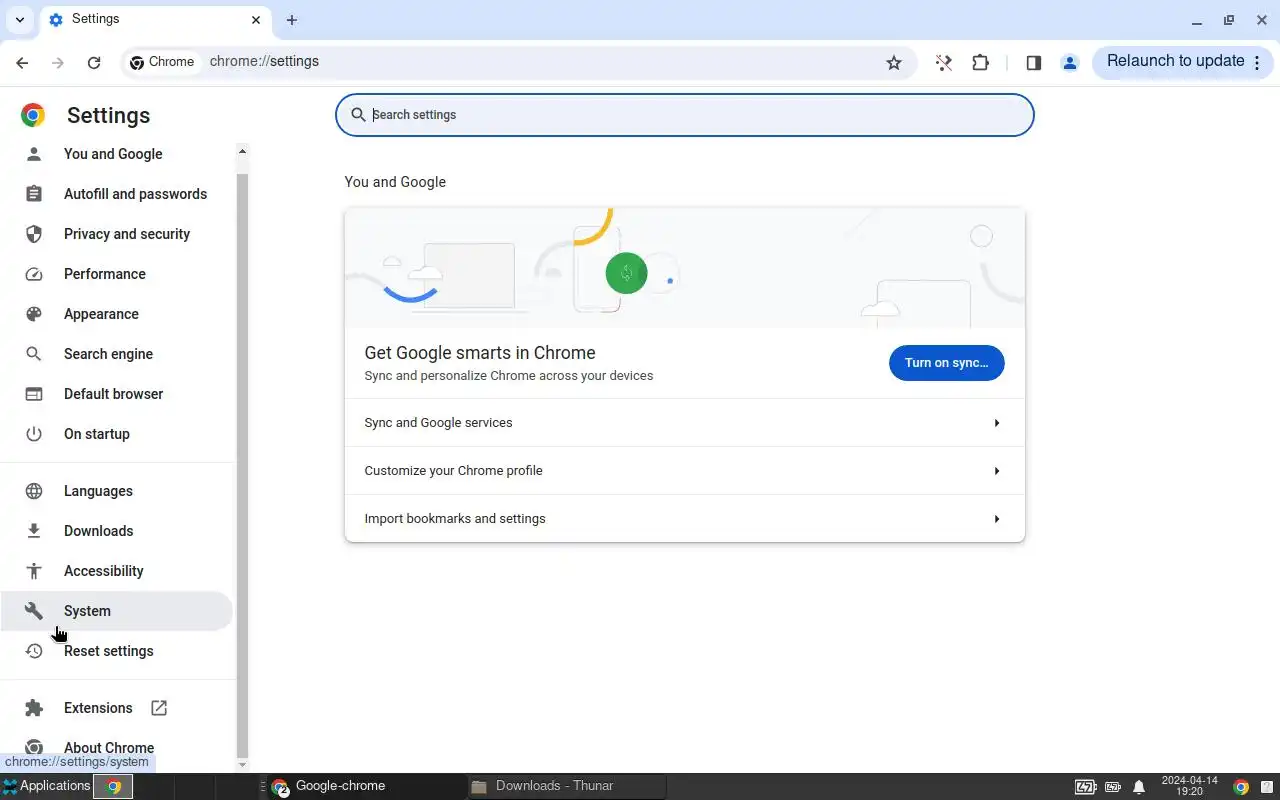This screenshot has width=1280, height=800.
Task: Open the tab search dropdown arrow
Action: tap(20, 20)
